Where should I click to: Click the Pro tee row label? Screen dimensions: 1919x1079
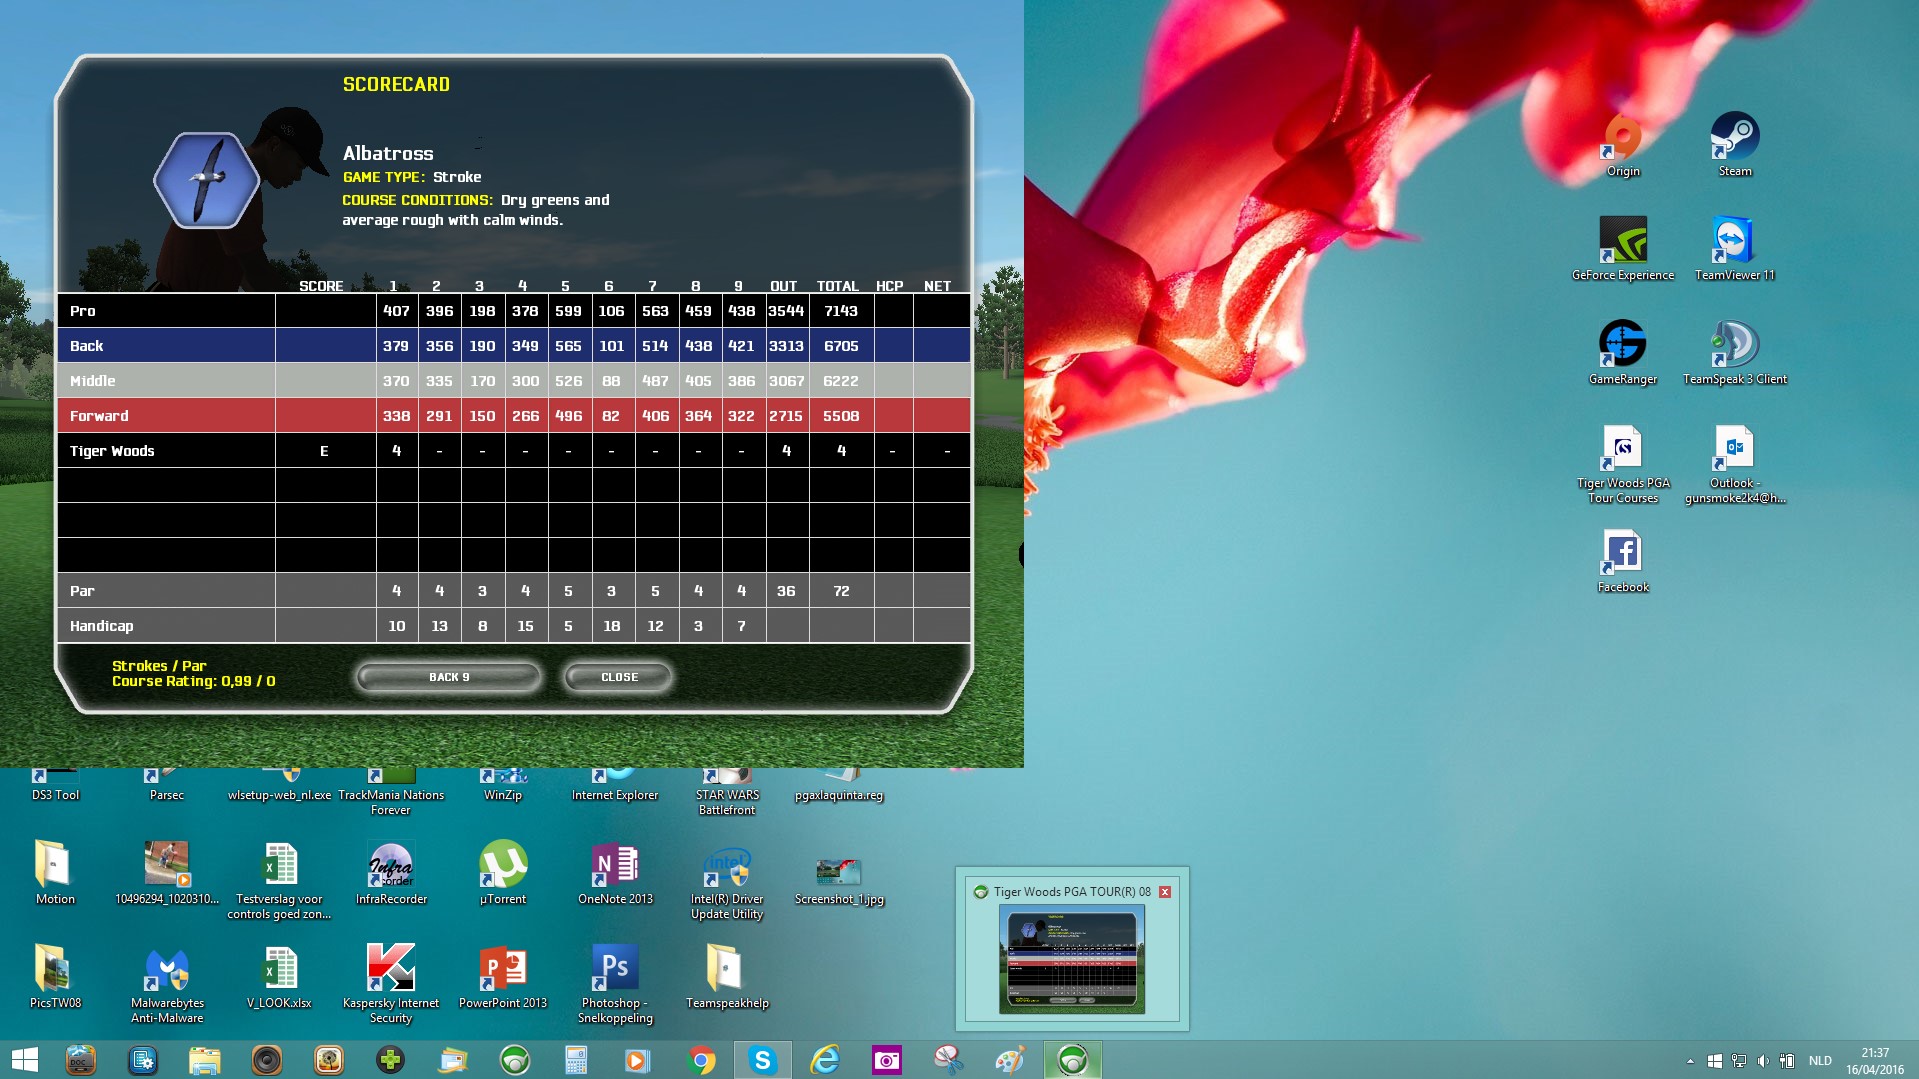point(83,311)
